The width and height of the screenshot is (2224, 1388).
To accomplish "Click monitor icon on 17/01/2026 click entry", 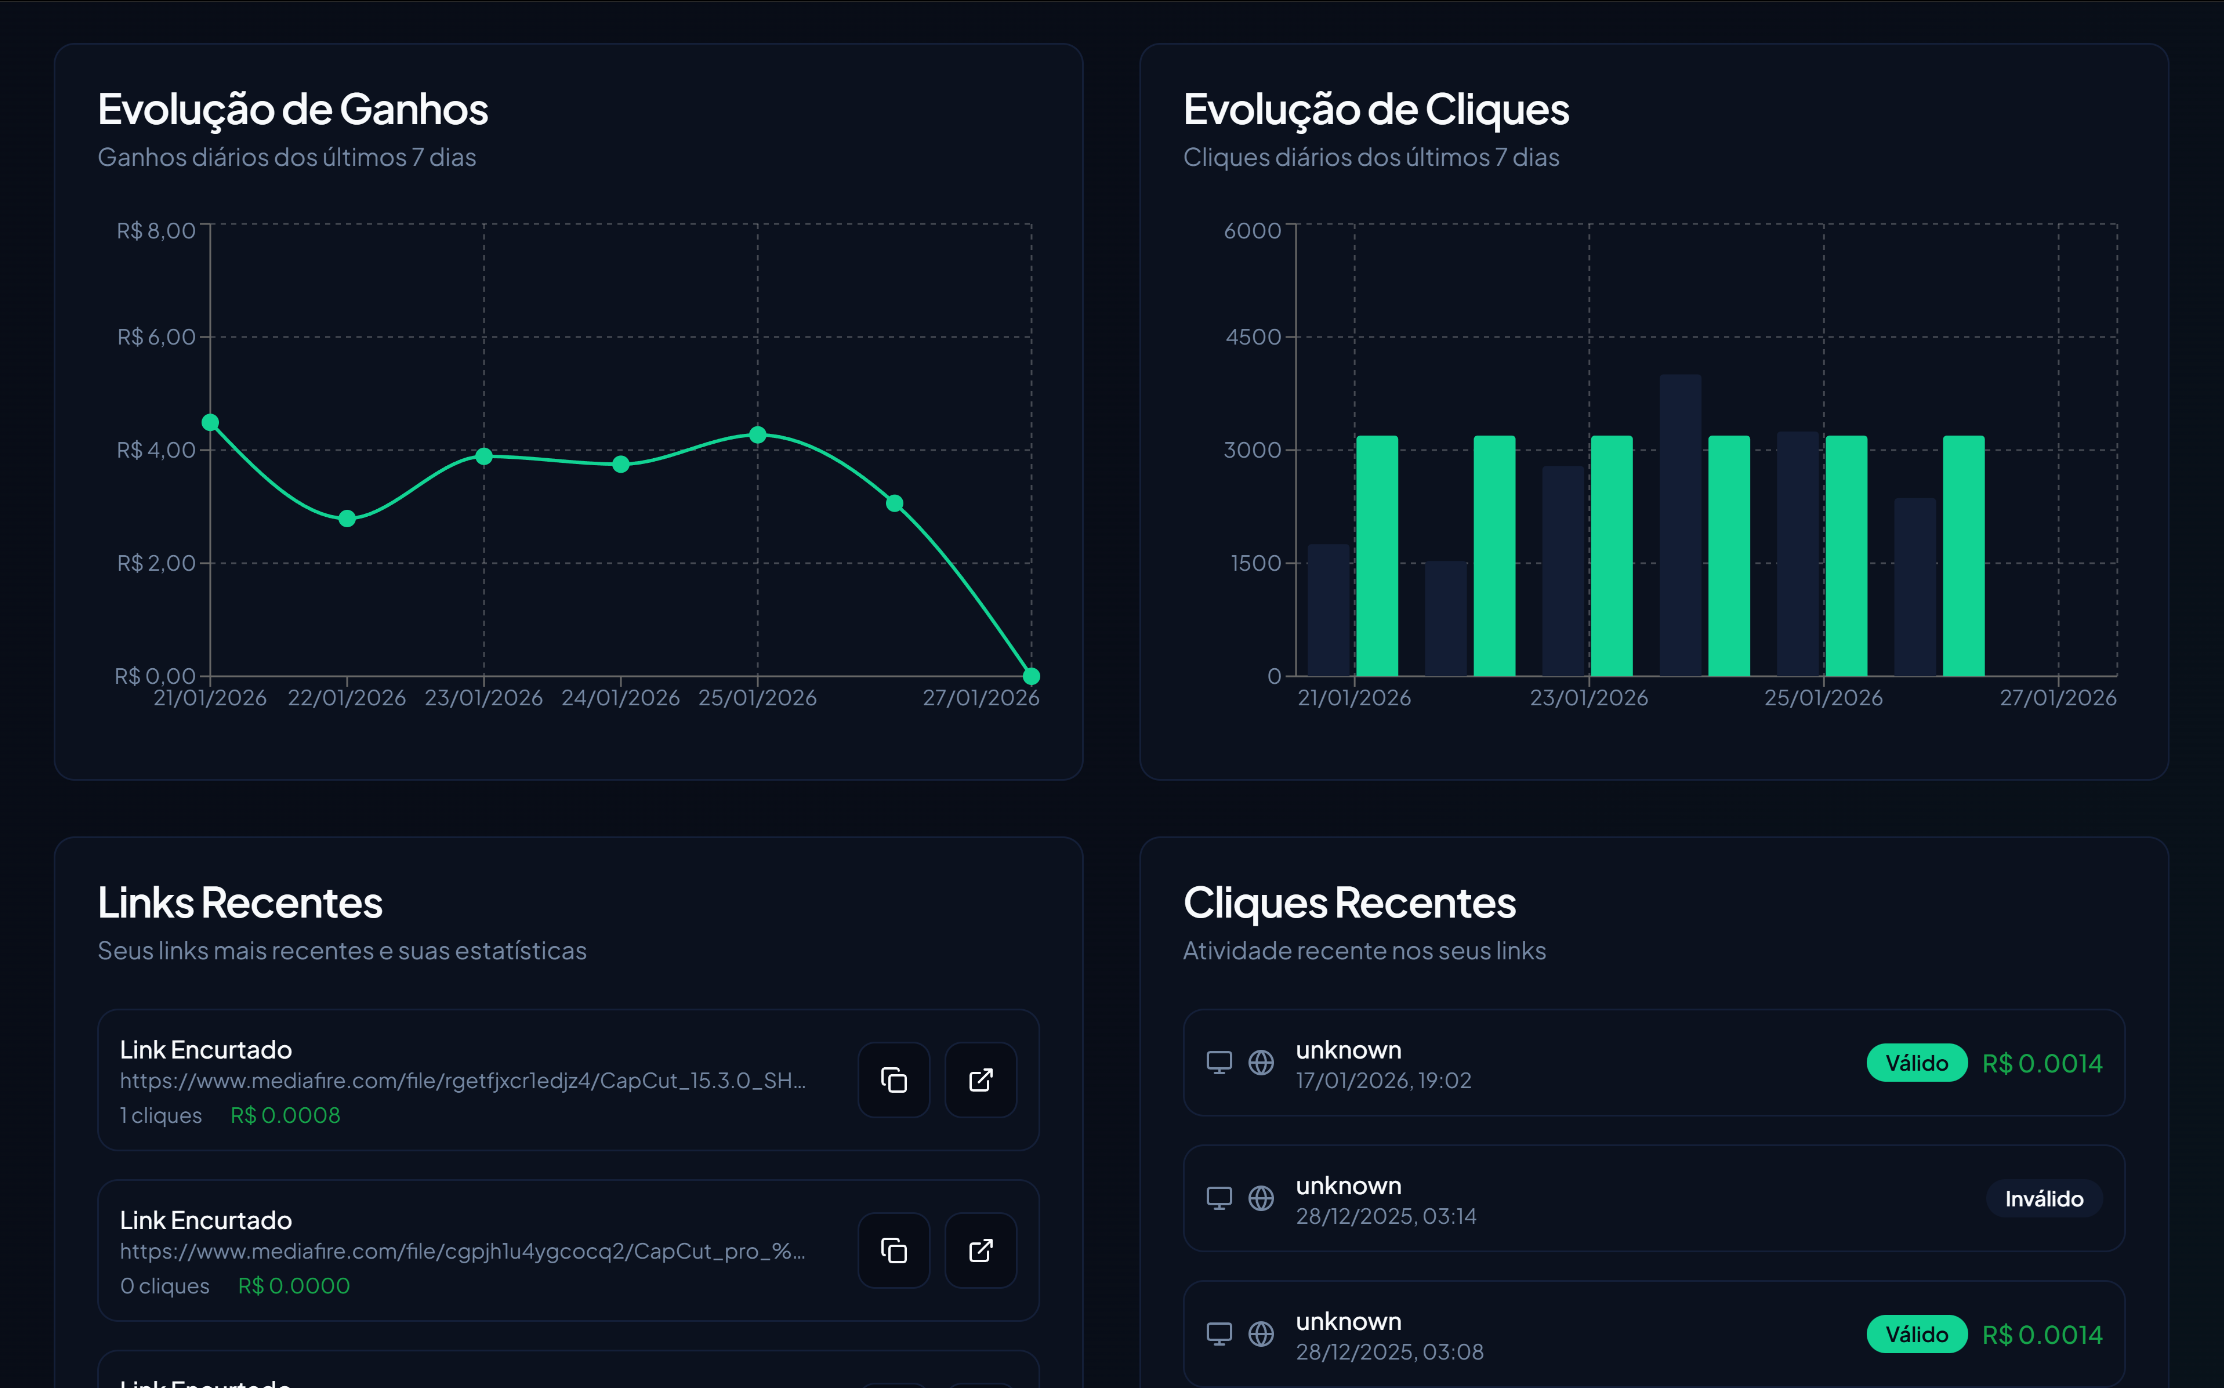I will pos(1219,1062).
